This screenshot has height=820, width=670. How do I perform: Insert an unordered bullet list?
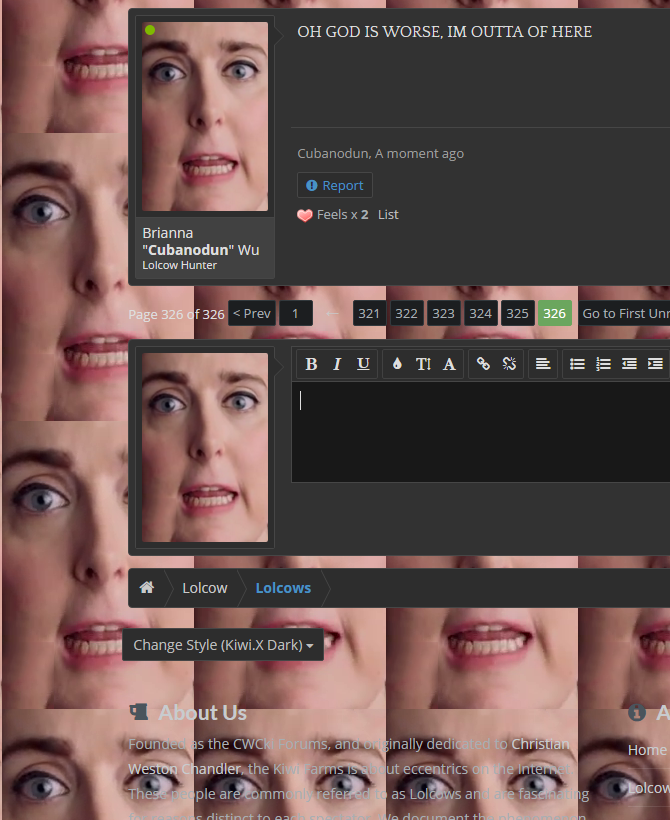577,364
